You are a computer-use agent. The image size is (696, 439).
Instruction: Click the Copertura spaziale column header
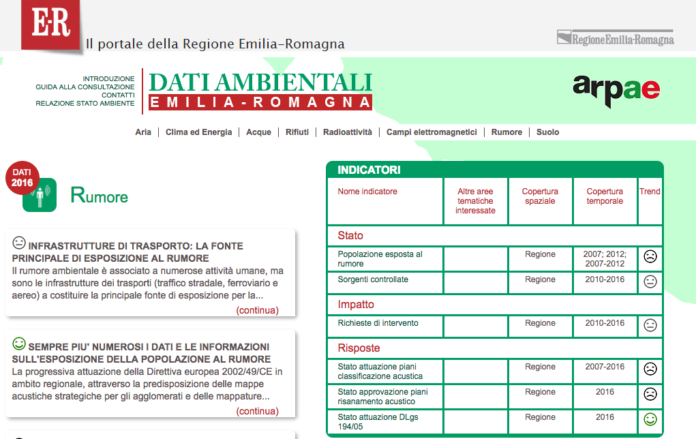pos(540,196)
